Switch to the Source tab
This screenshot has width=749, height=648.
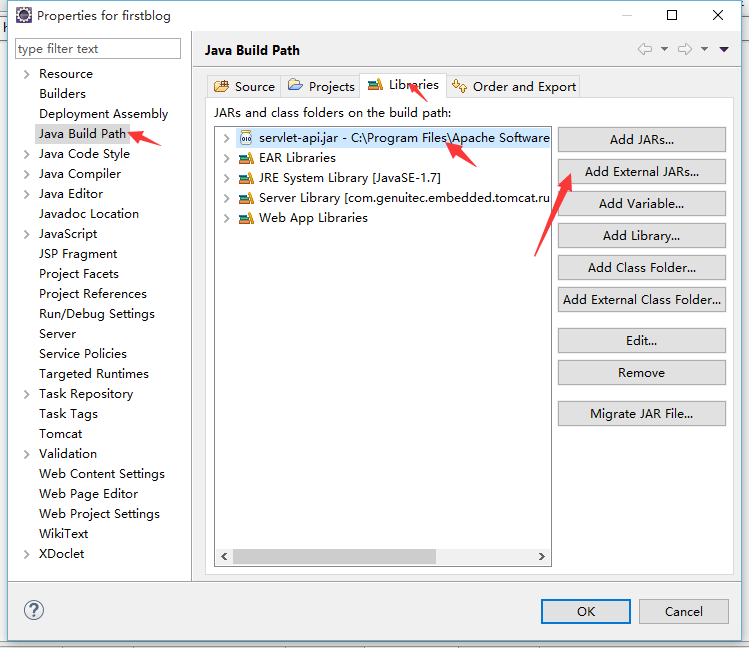pyautogui.click(x=244, y=86)
